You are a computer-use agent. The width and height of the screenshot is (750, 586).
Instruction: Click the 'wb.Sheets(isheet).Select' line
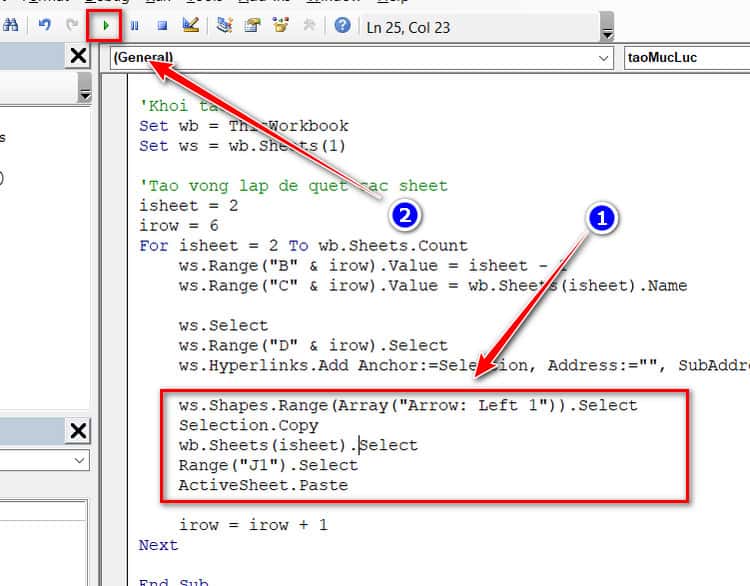click(x=298, y=445)
